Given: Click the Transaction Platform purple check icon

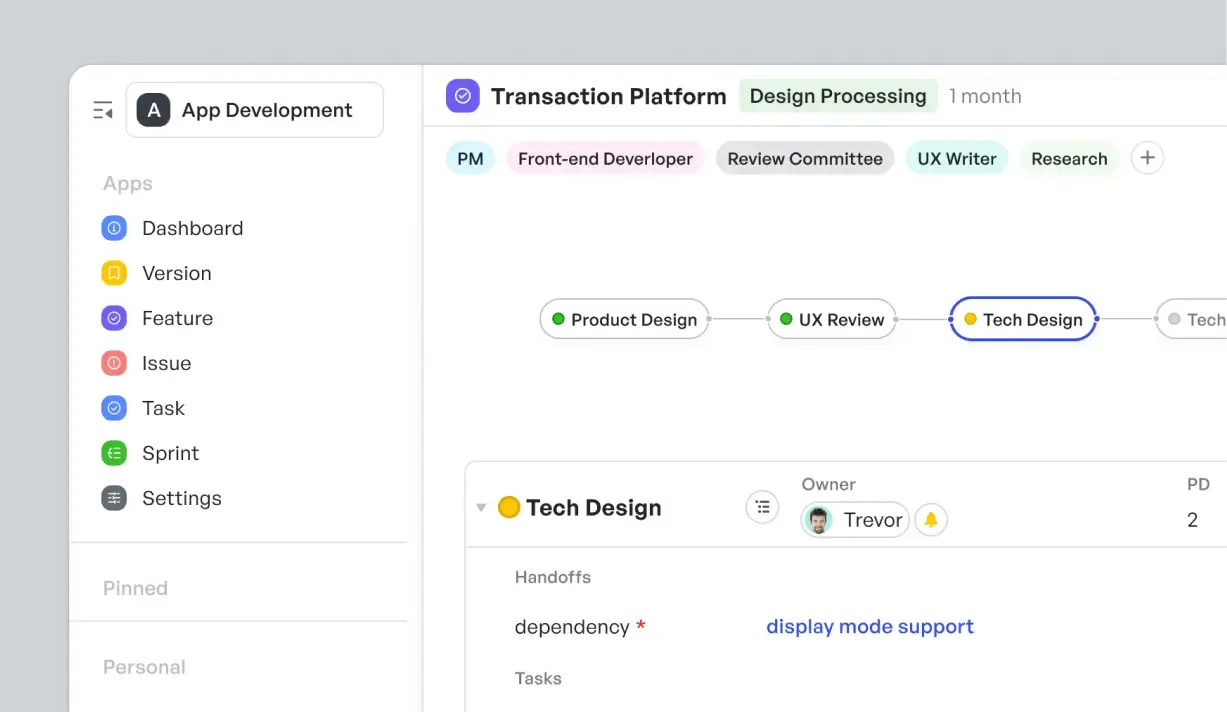Looking at the screenshot, I should click(462, 96).
